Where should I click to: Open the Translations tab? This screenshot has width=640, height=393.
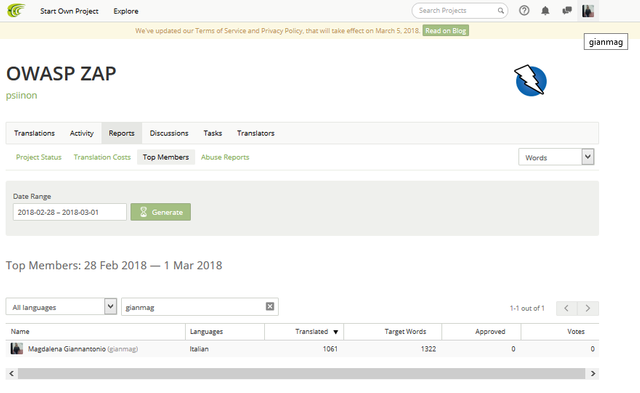[x=34, y=133]
